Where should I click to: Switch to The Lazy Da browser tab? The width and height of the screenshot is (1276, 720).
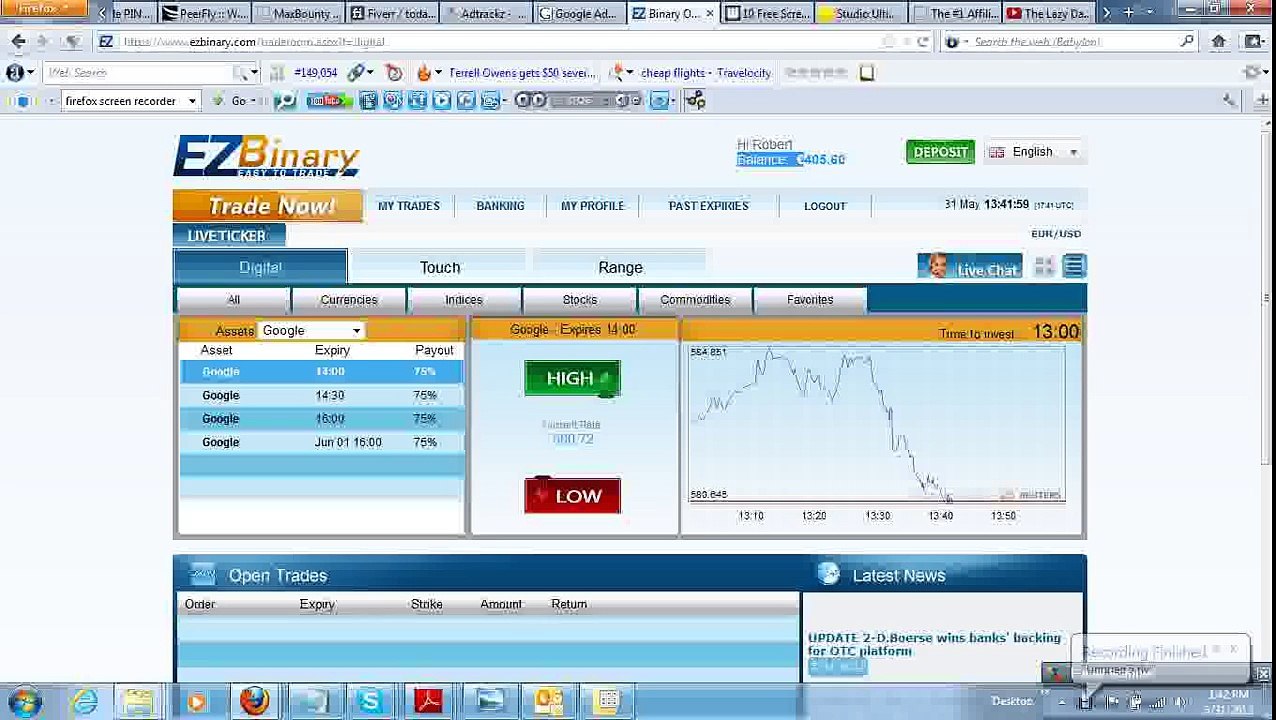pyautogui.click(x=1048, y=13)
